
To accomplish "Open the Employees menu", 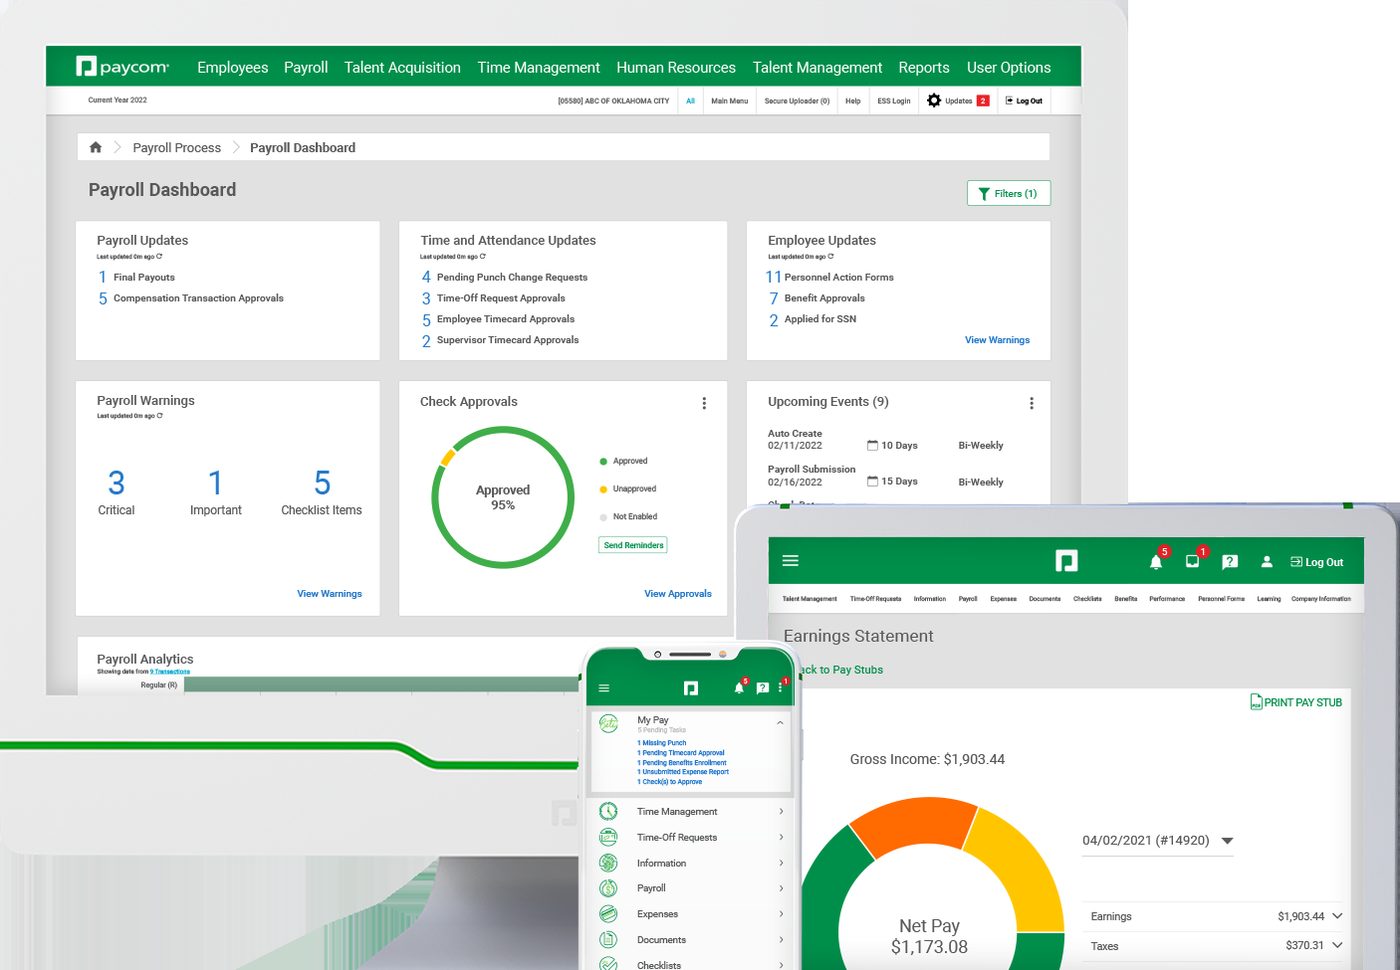I will tap(232, 67).
